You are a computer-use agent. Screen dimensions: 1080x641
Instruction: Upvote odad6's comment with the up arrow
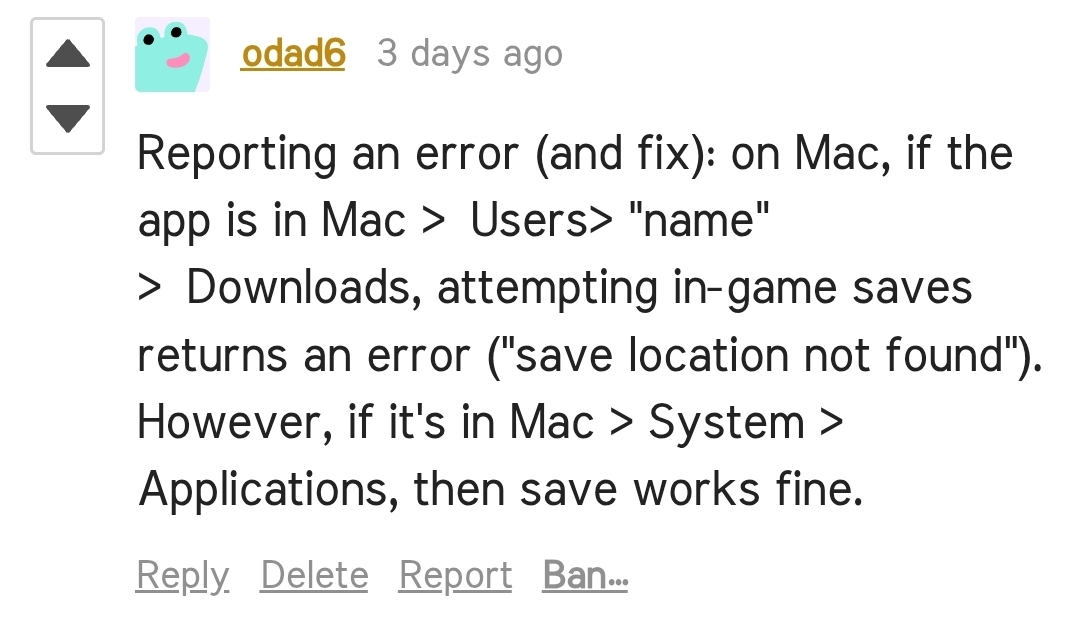pos(68,53)
